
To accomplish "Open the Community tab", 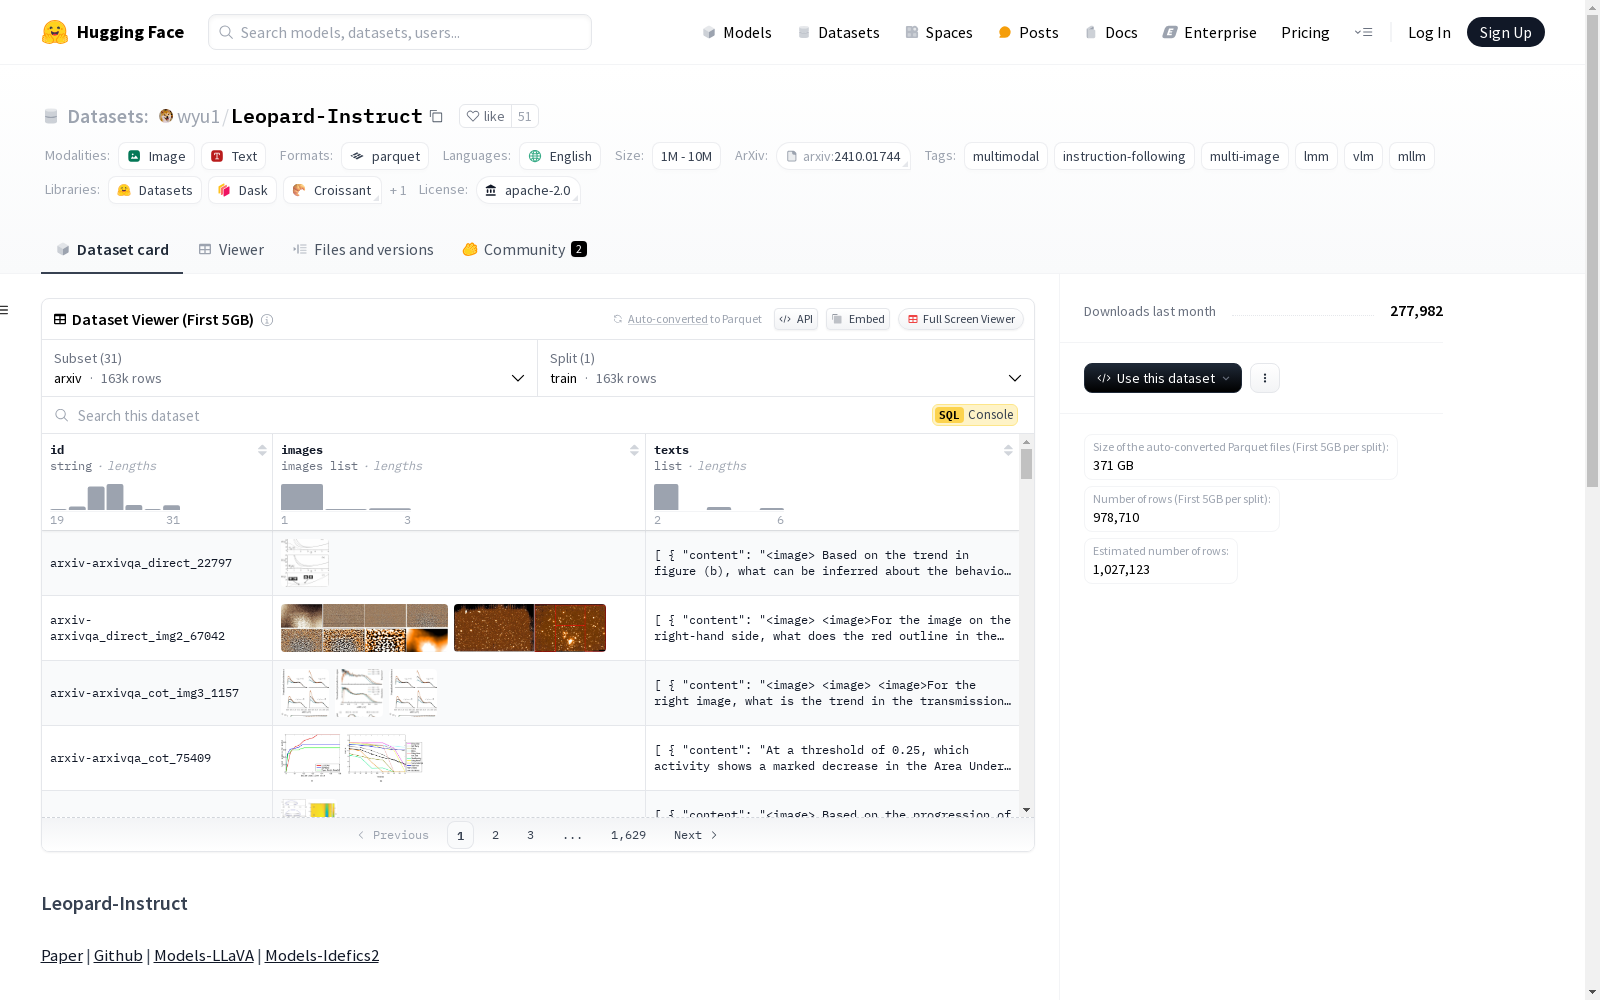I will coord(525,250).
